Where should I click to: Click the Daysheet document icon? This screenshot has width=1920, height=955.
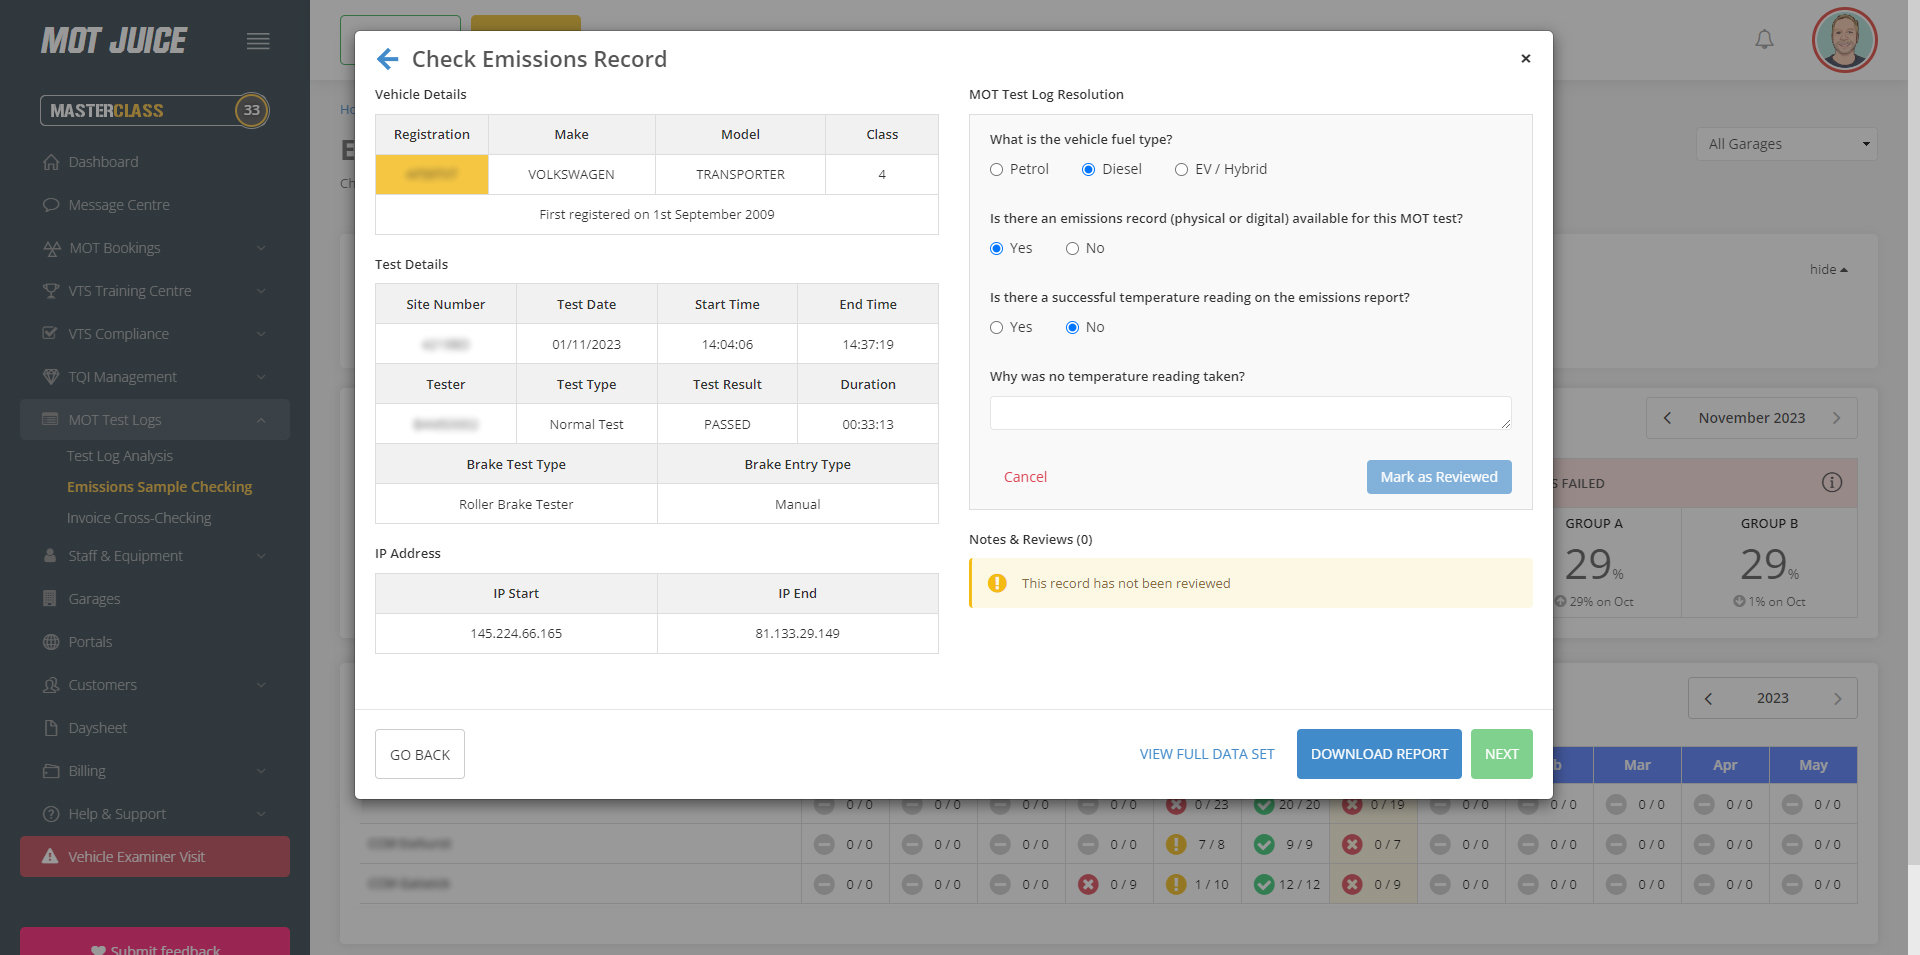tap(51, 728)
